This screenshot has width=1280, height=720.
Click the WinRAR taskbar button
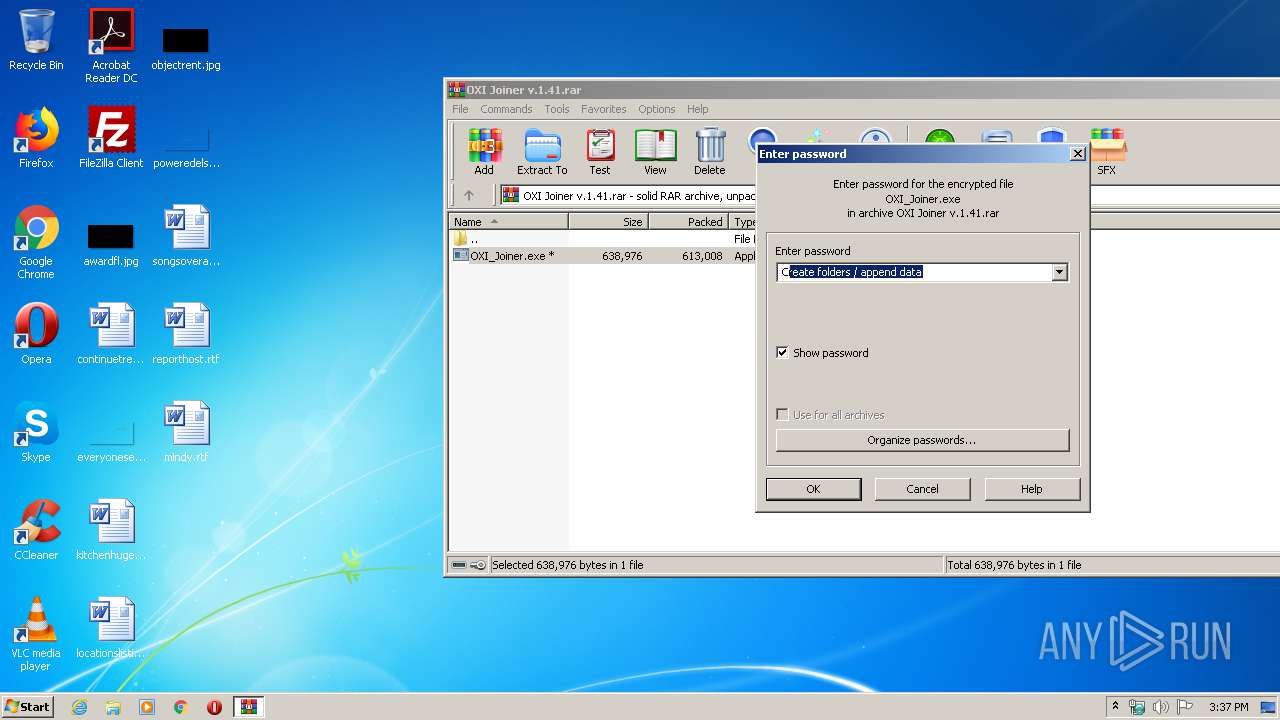click(x=248, y=707)
